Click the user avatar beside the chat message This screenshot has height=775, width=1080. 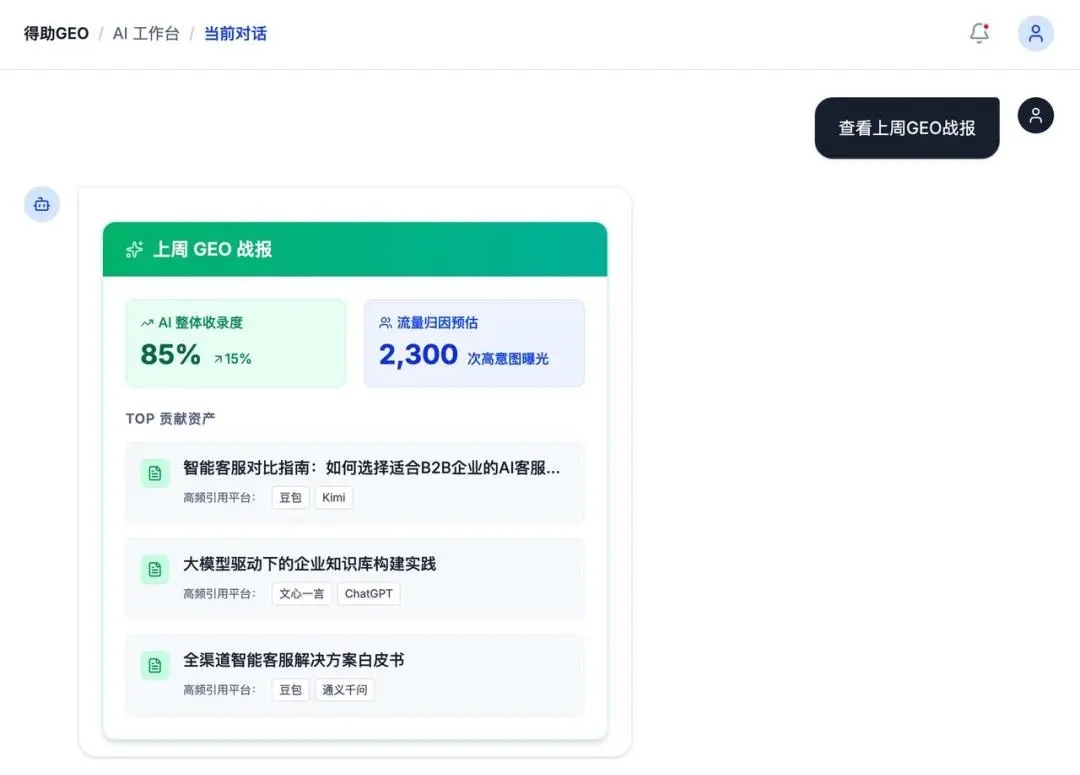point(1035,115)
